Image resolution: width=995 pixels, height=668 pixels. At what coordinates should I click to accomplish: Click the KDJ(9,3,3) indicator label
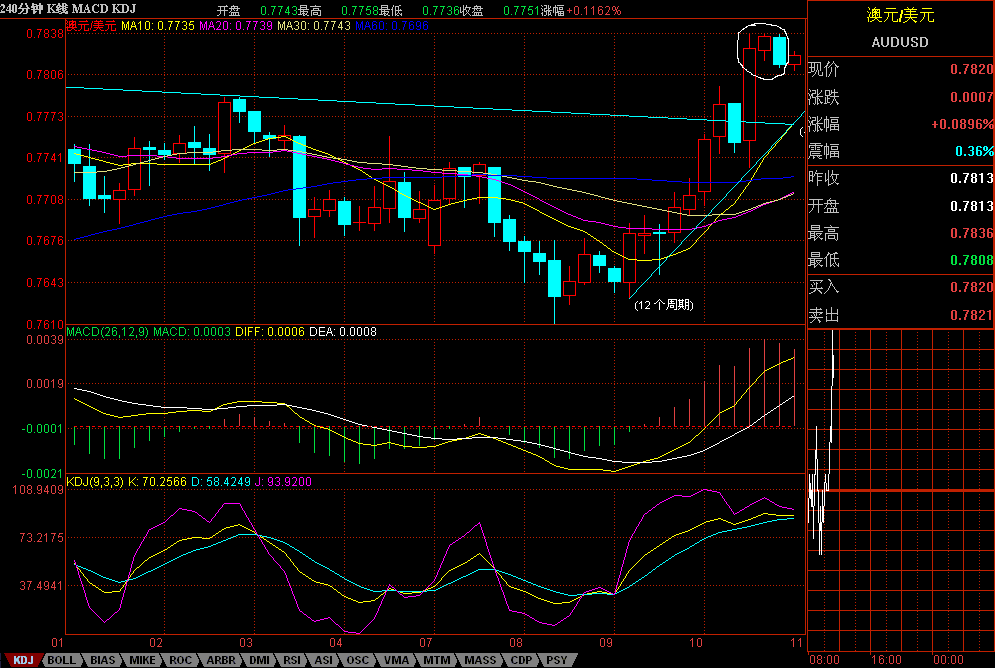click(x=95, y=482)
